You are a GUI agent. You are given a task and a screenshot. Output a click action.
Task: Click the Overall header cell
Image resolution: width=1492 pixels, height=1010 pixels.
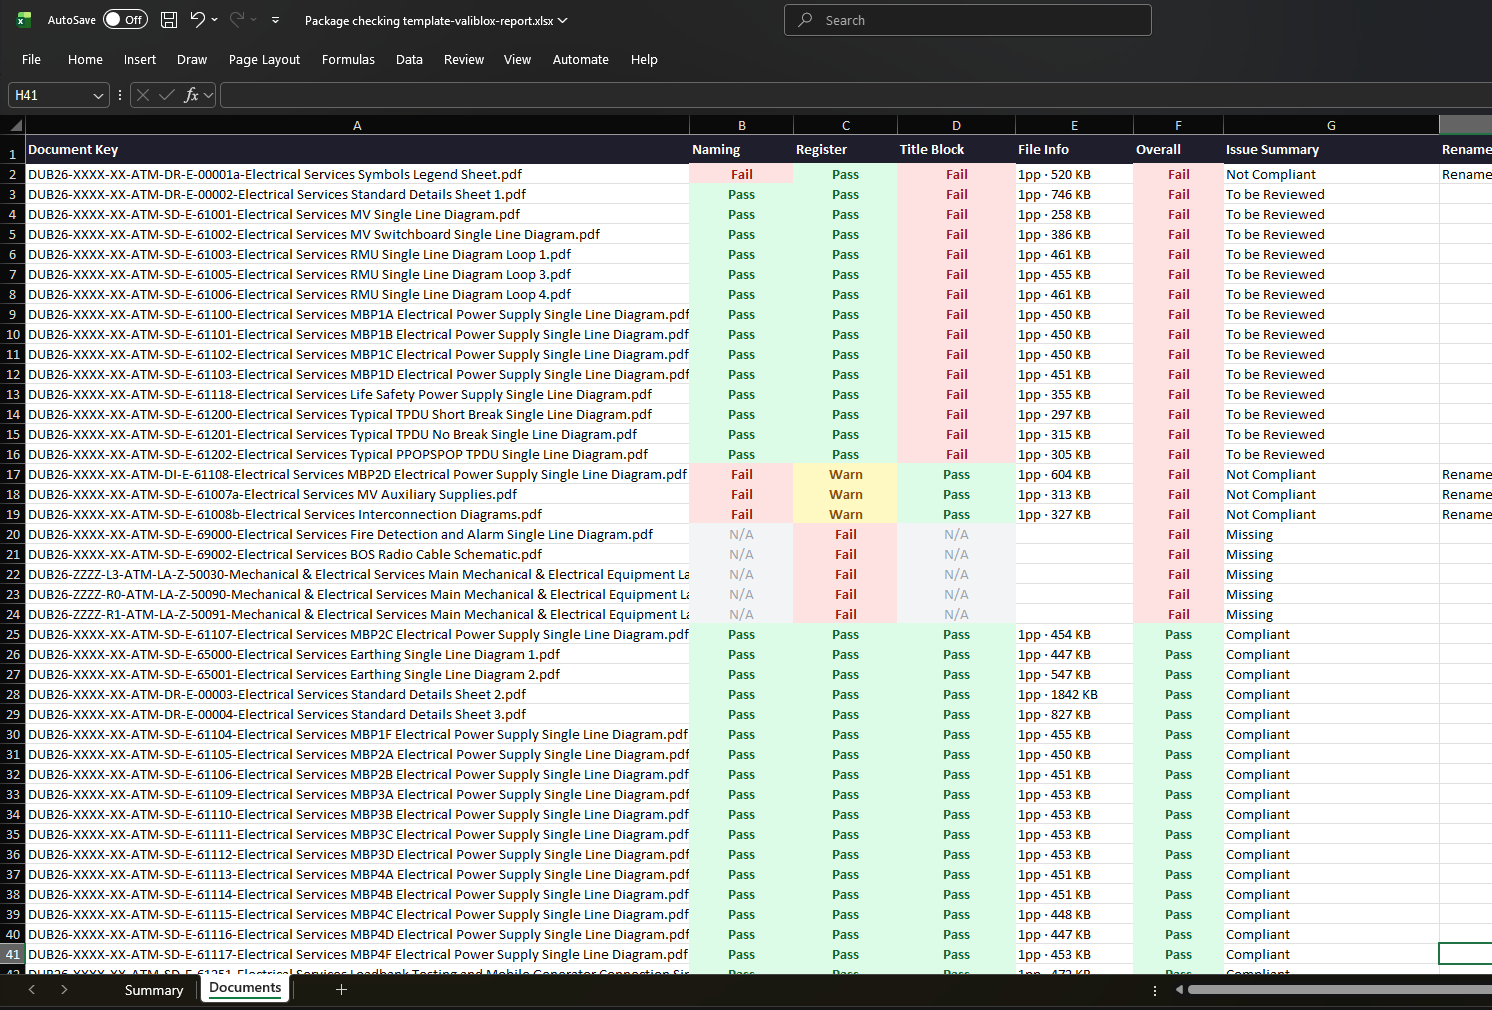point(1178,149)
